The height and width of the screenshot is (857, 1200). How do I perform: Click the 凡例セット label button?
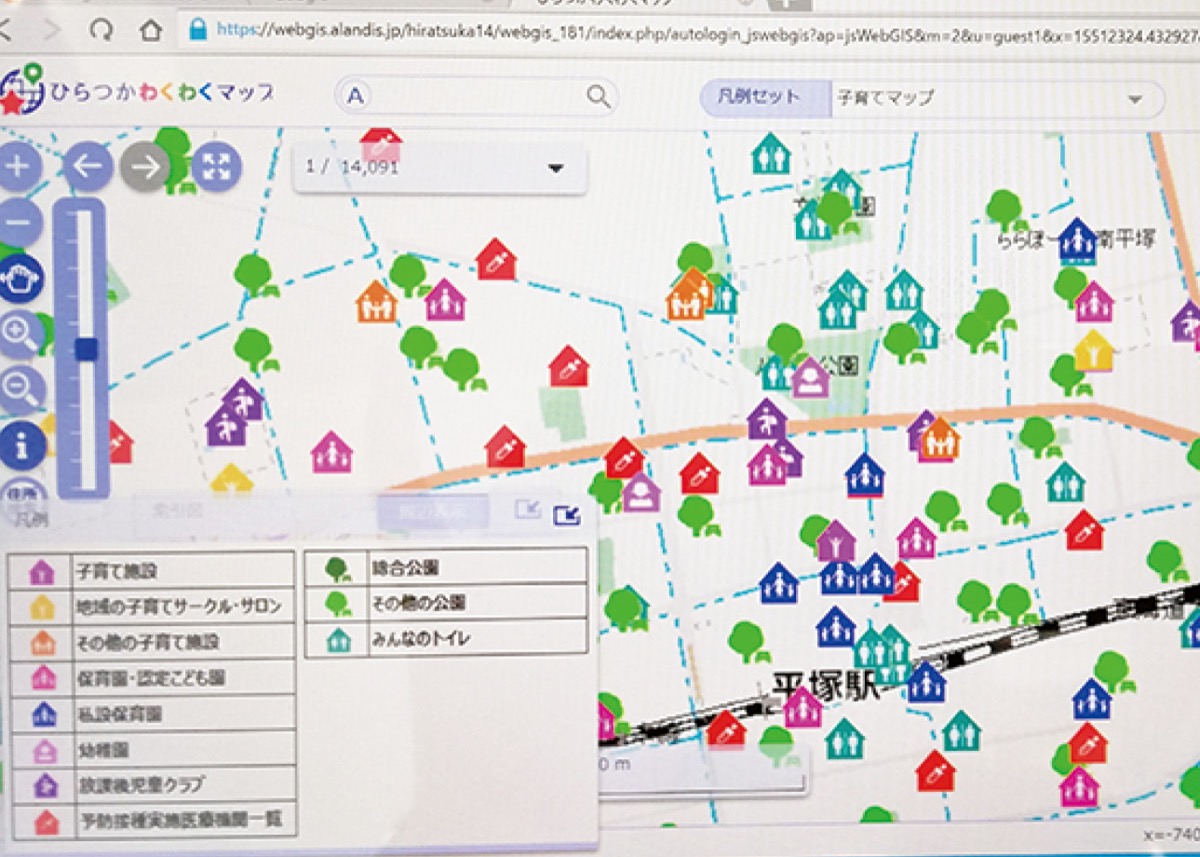(x=766, y=97)
